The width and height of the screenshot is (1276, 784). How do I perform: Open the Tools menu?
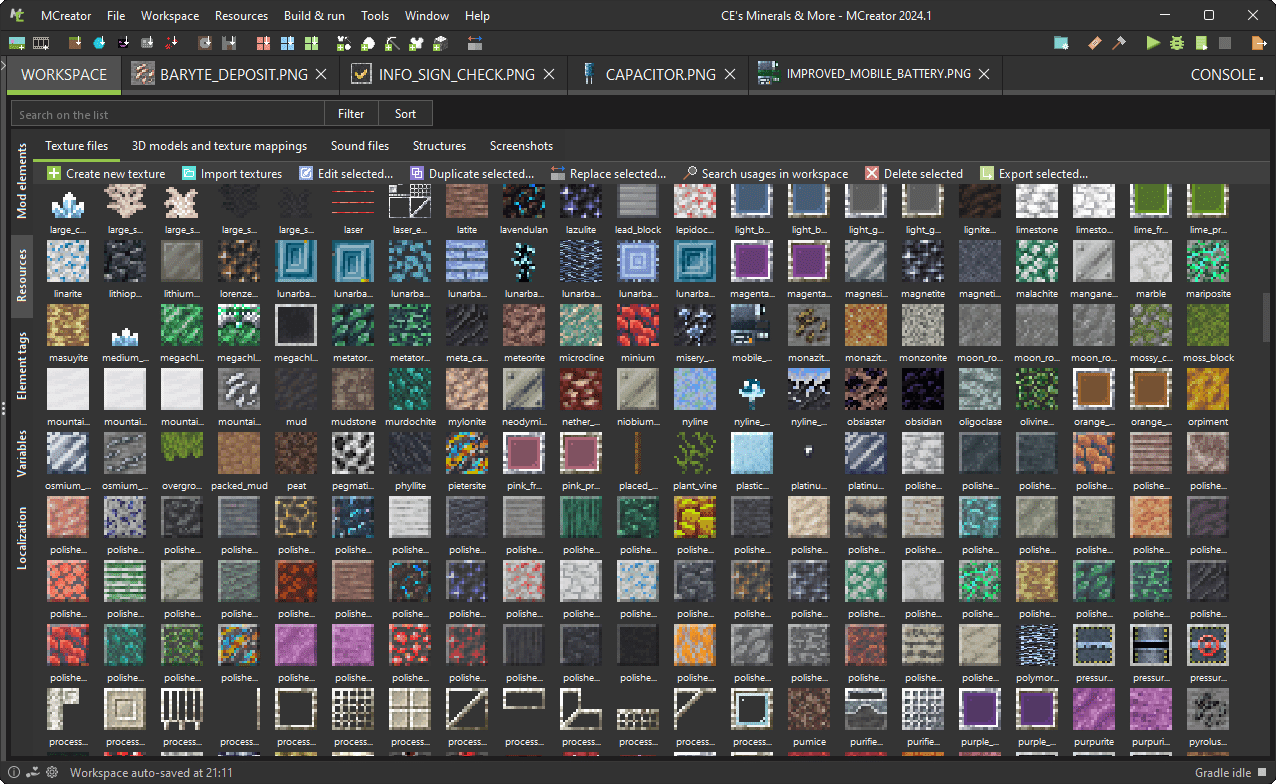[375, 16]
